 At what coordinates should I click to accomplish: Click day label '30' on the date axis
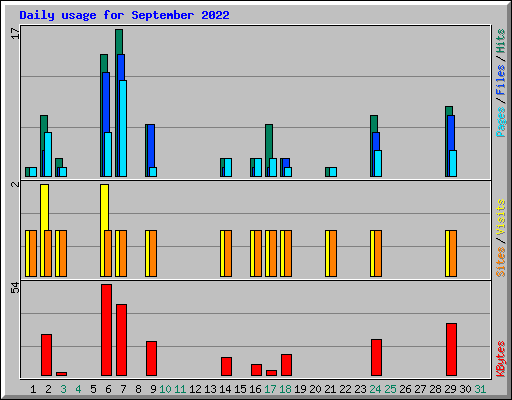coord(465,389)
